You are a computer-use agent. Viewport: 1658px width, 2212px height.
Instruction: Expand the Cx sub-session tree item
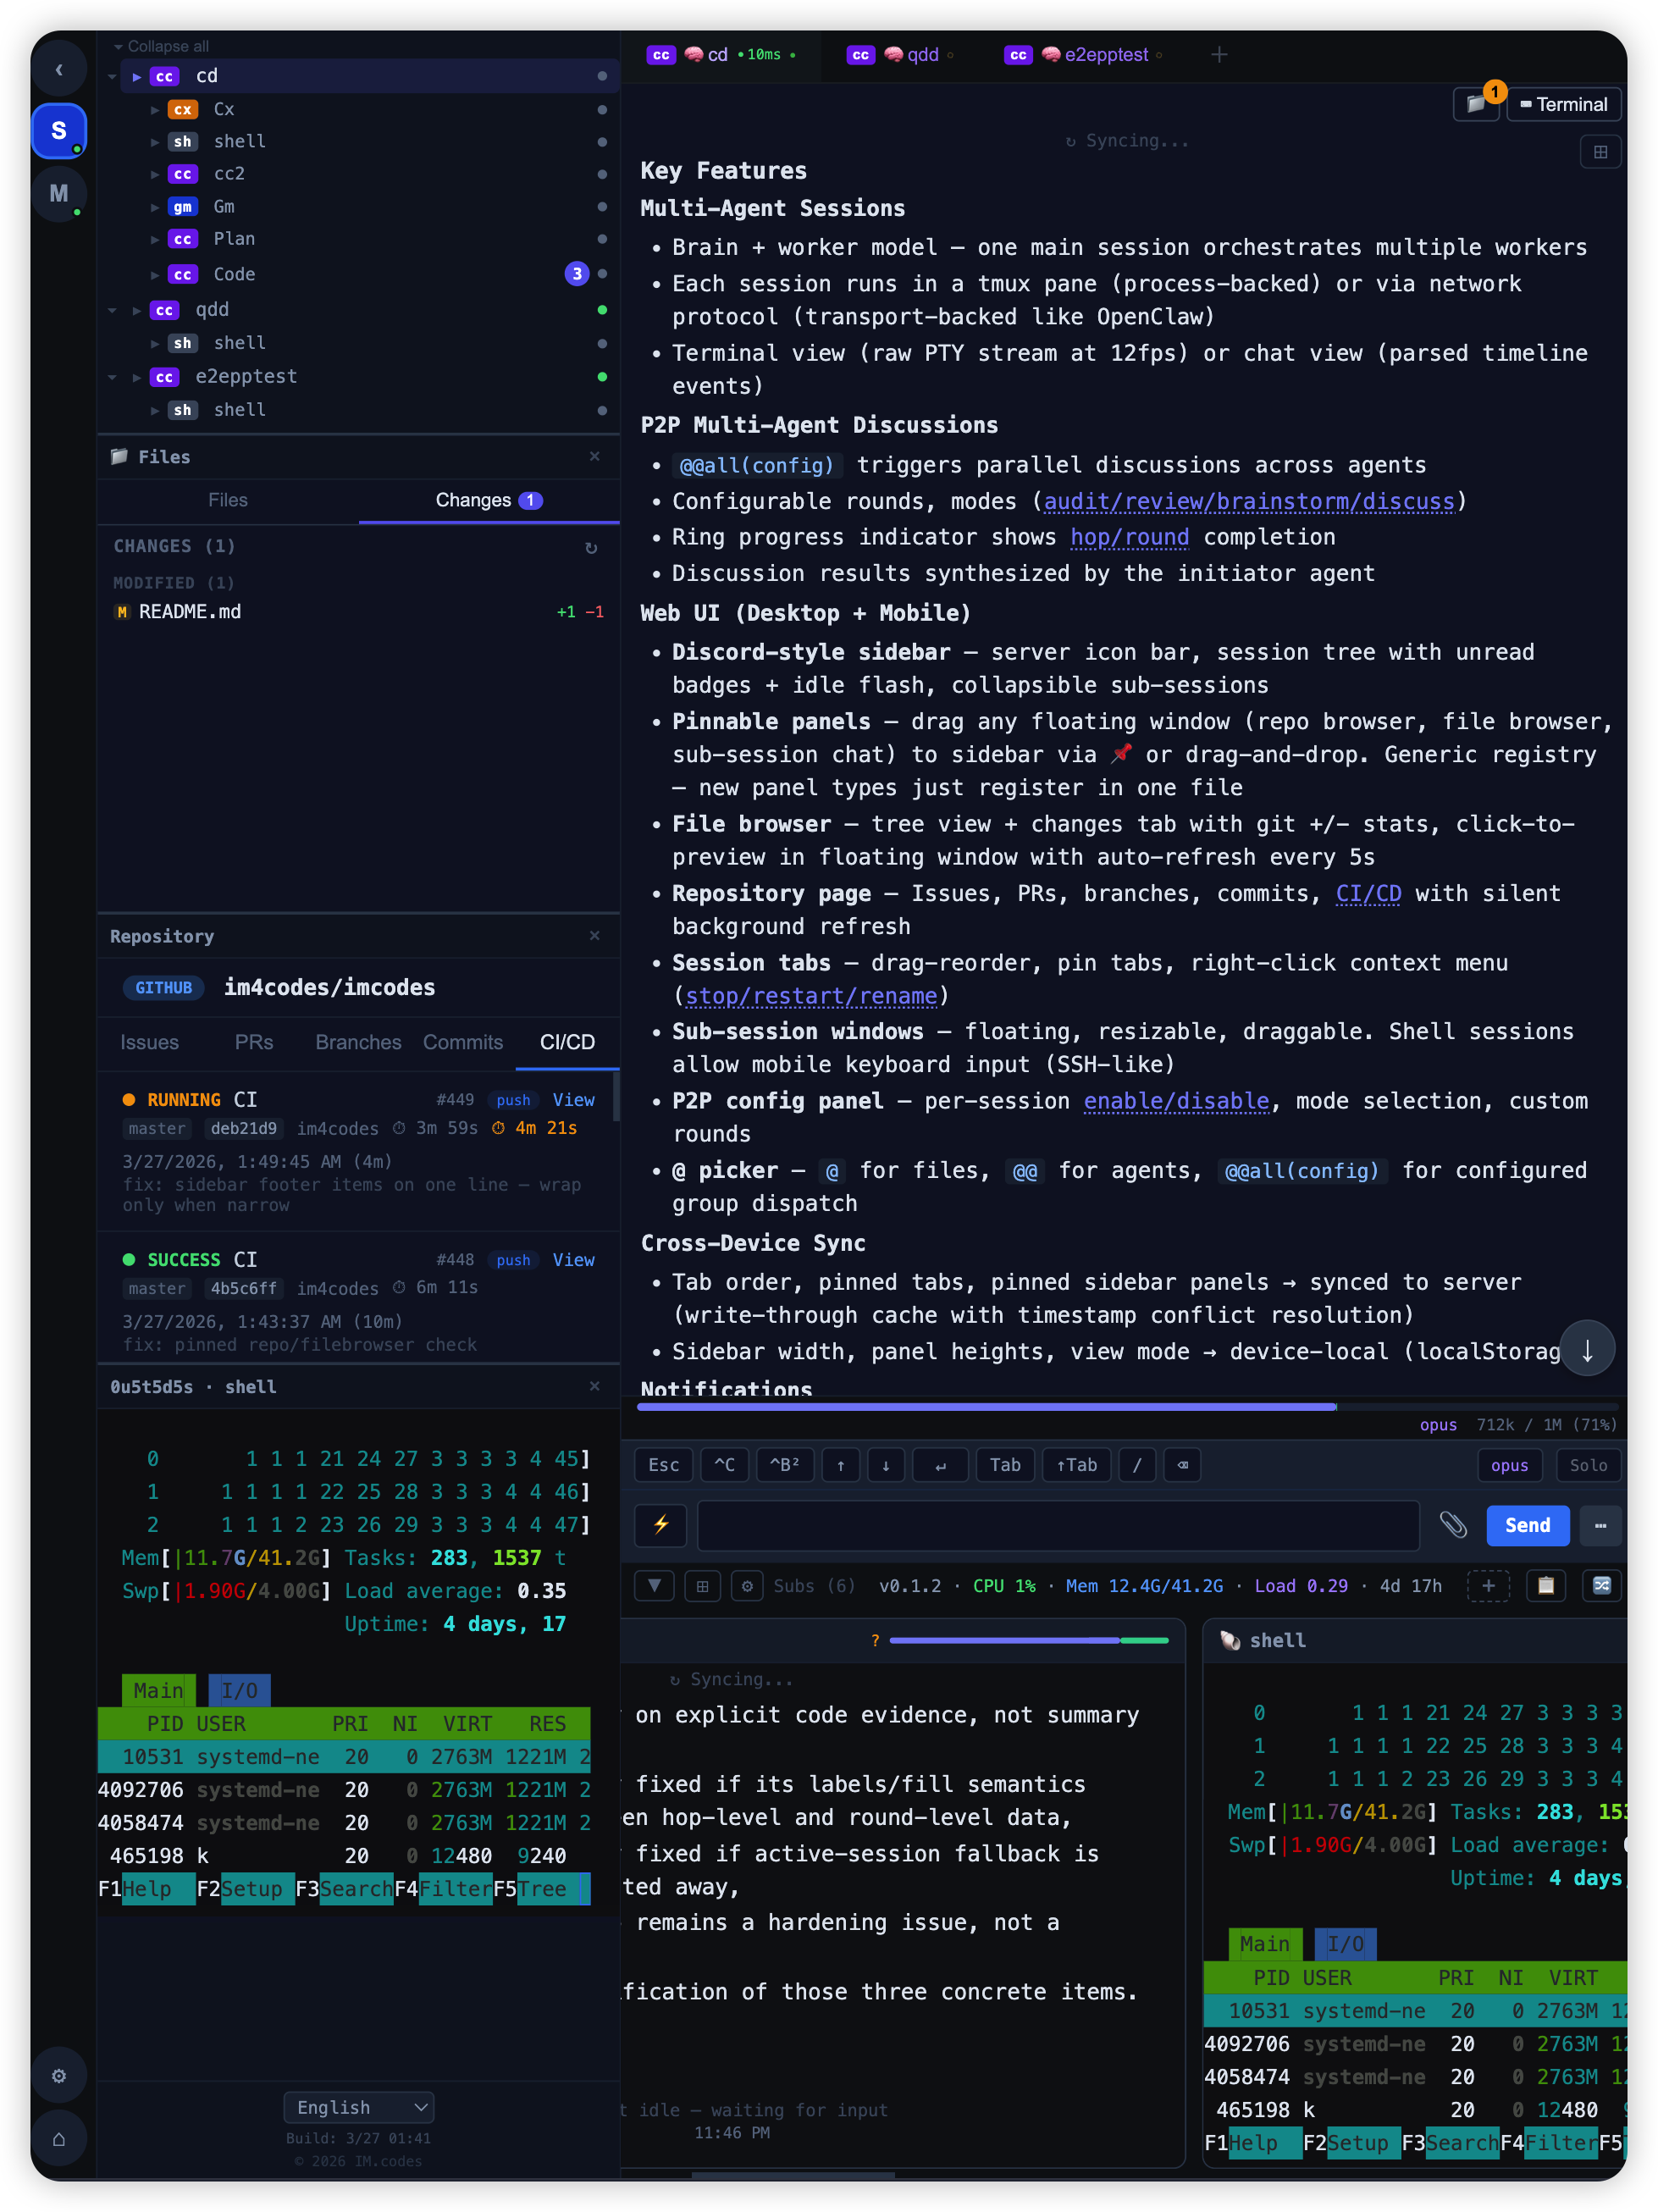tap(155, 110)
